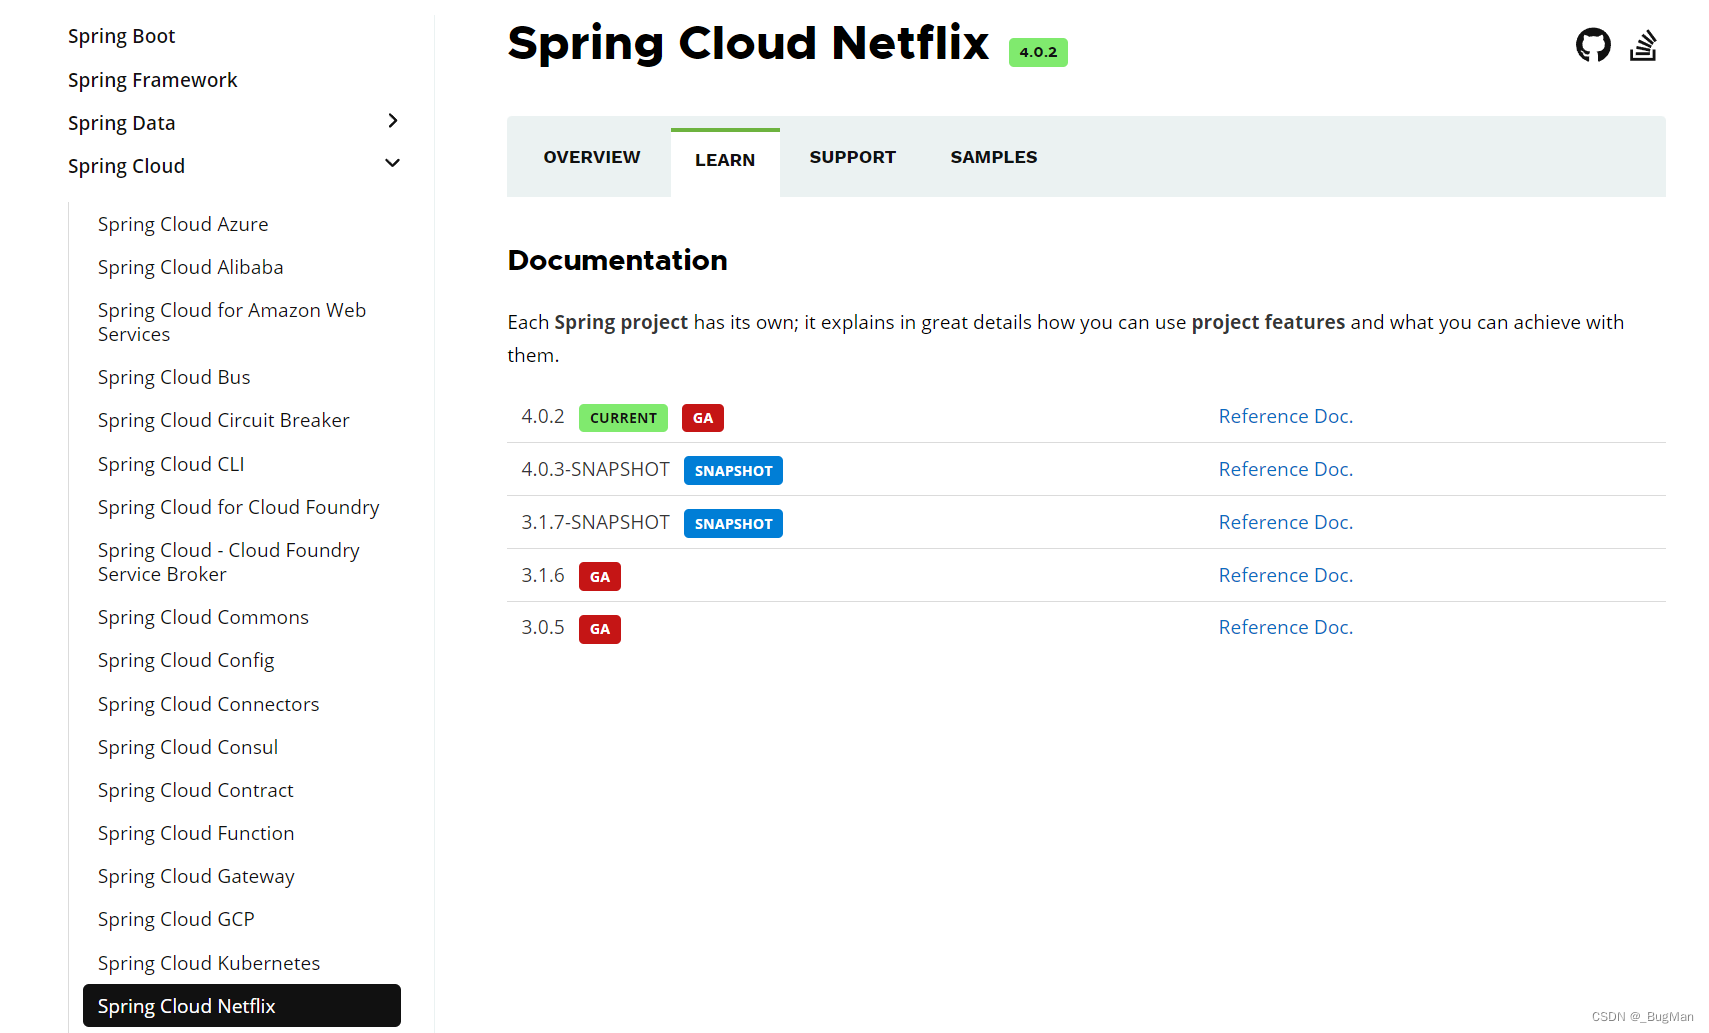Select Spring Cloud parent item
This screenshot has width=1709, height=1033.
(x=127, y=166)
